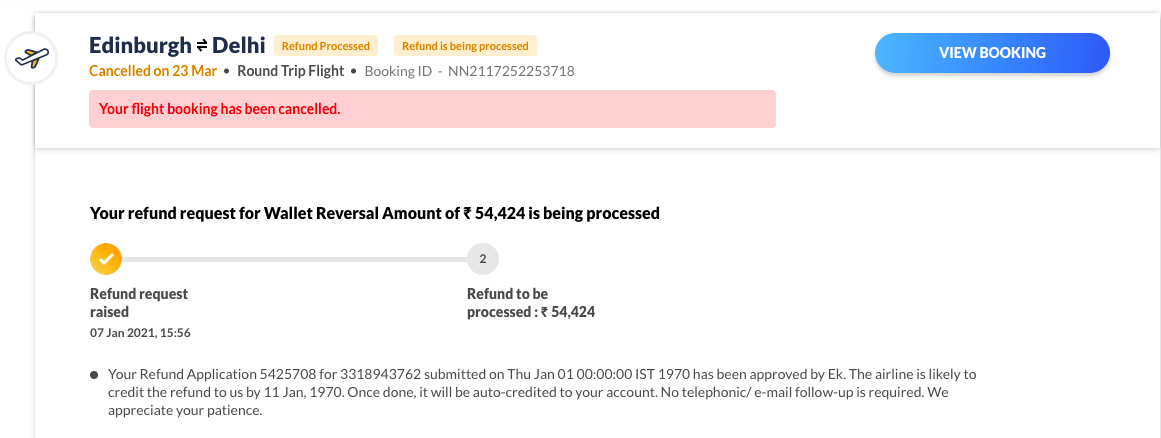Image resolution: width=1161 pixels, height=438 pixels.
Task: Click the "Refund Processed" status badge
Action: point(325,46)
